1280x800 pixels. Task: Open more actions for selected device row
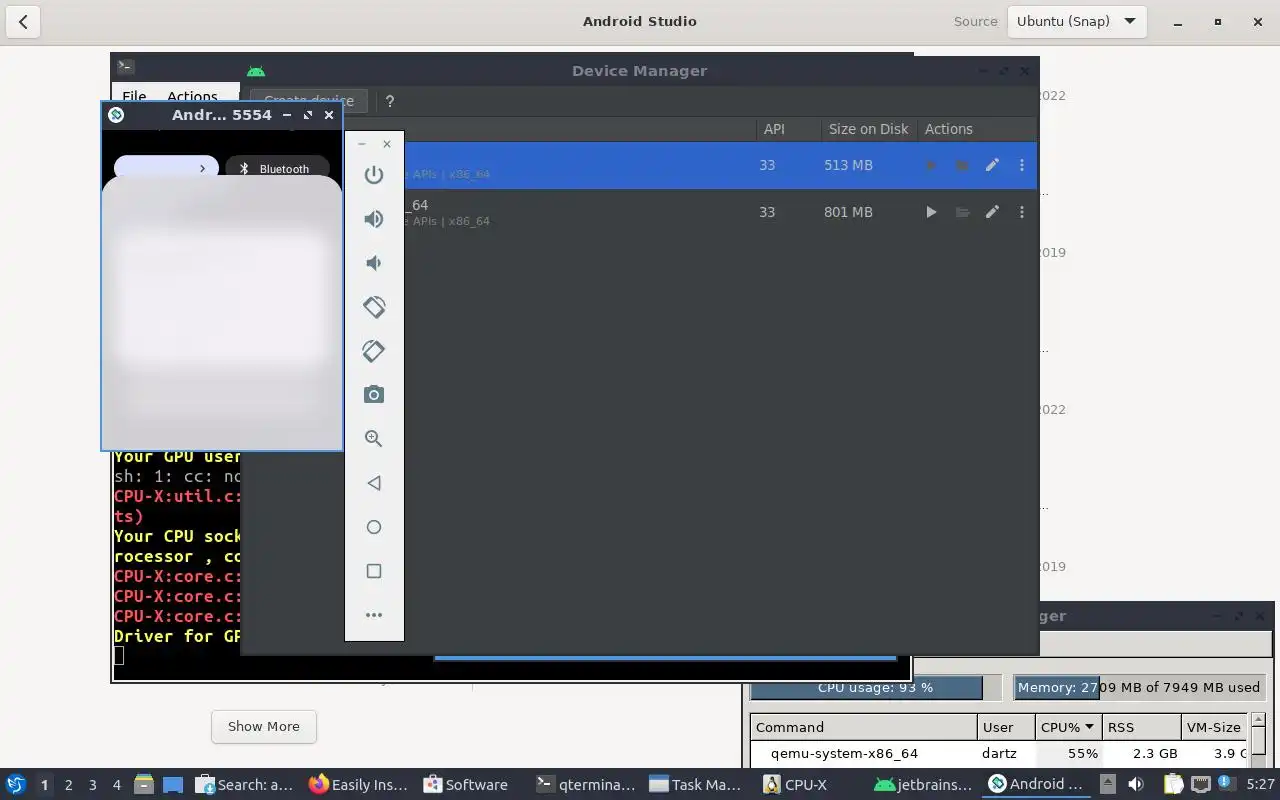(1022, 165)
